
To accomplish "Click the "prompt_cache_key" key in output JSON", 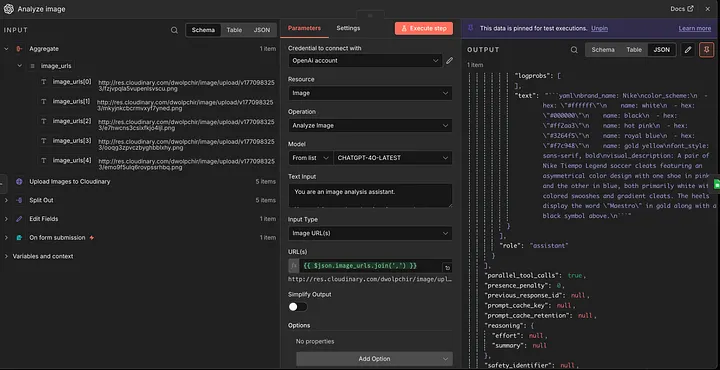I will point(517,306).
